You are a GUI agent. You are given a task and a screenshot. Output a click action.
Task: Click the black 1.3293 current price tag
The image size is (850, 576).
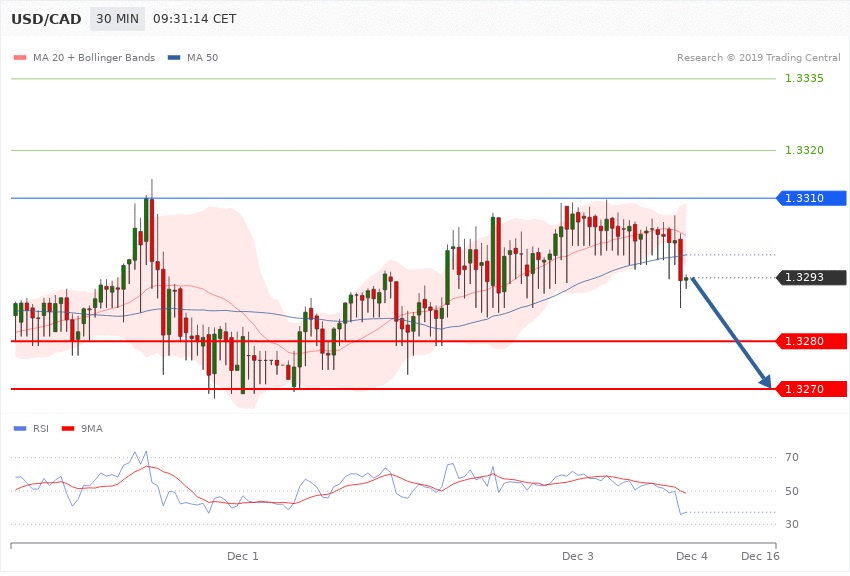810,277
